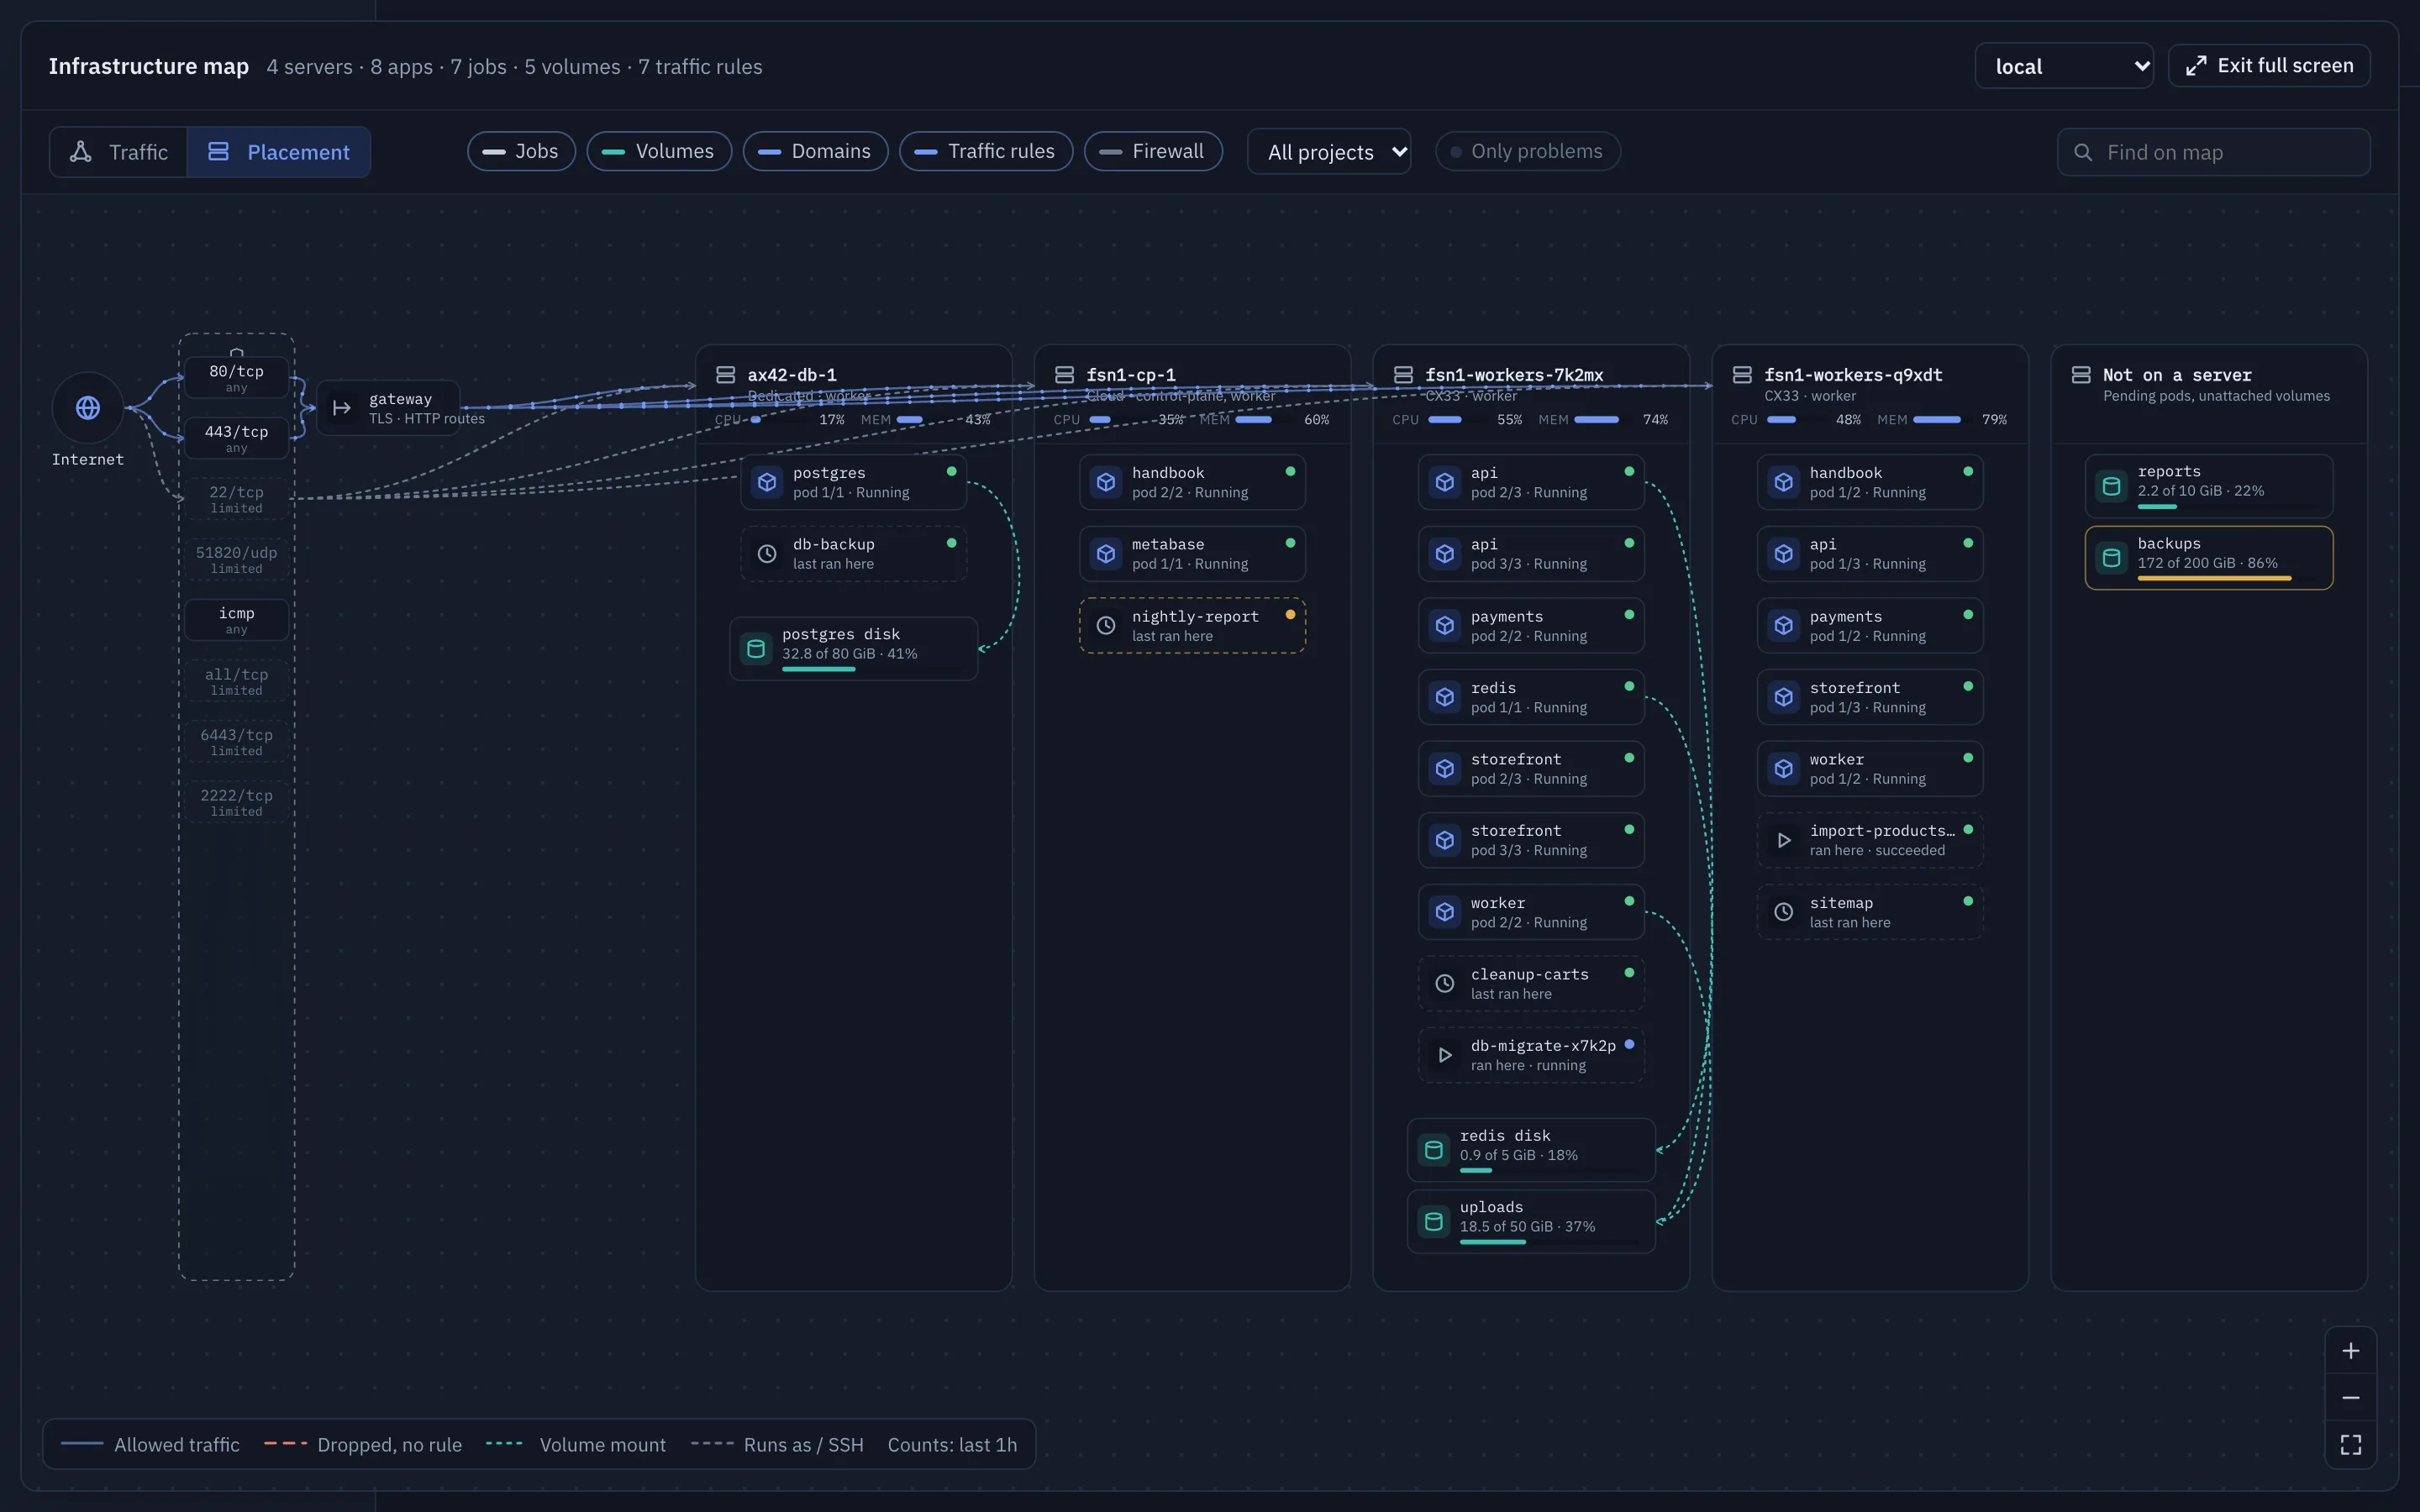The height and width of the screenshot is (1512, 2420).
Task: Zoom in with the plus button
Action: pyautogui.click(x=2351, y=1351)
